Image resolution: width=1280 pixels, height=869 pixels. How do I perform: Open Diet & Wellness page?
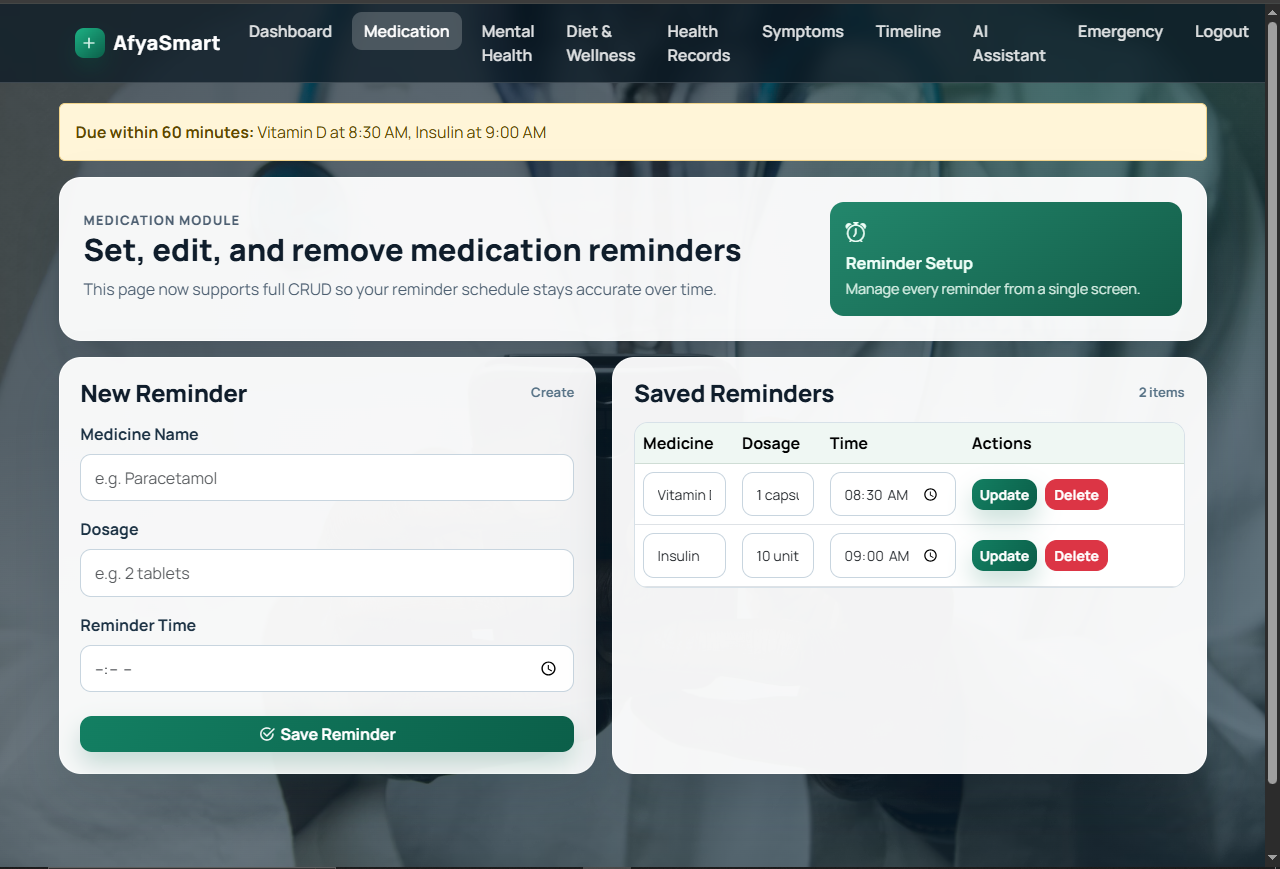pyautogui.click(x=601, y=43)
